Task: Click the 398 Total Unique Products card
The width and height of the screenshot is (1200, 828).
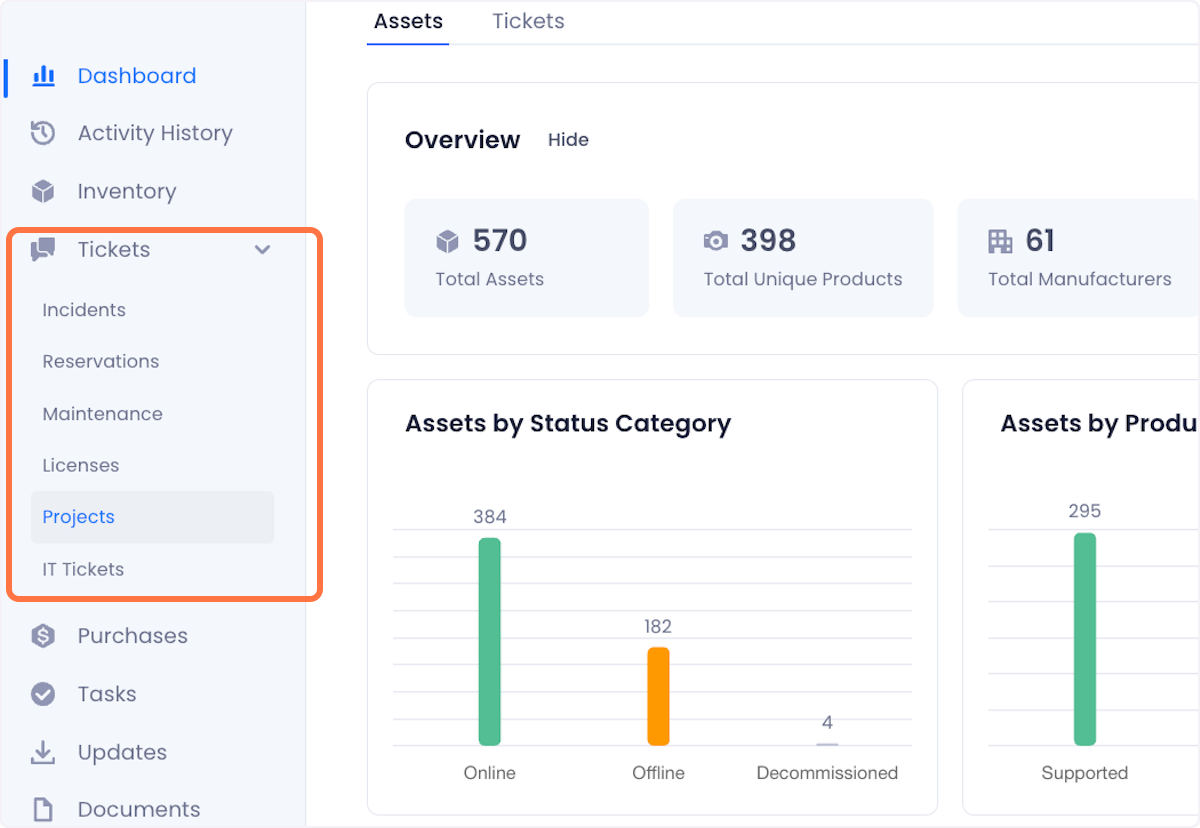Action: [x=803, y=258]
